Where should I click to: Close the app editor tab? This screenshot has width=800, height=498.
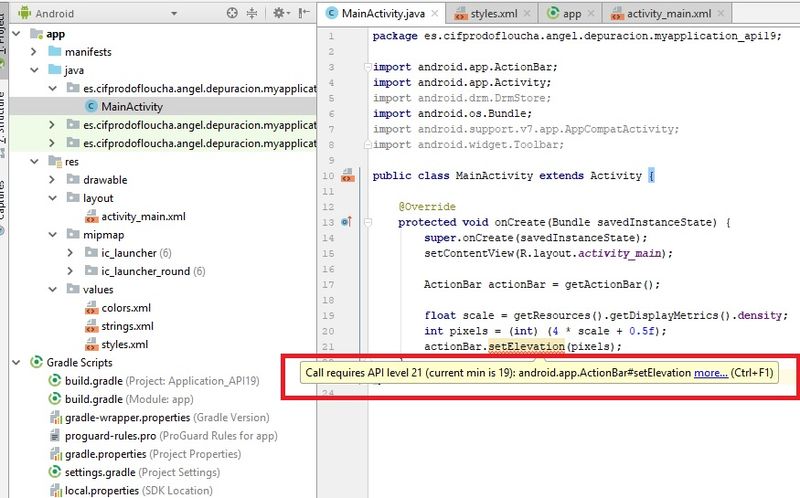click(x=591, y=14)
